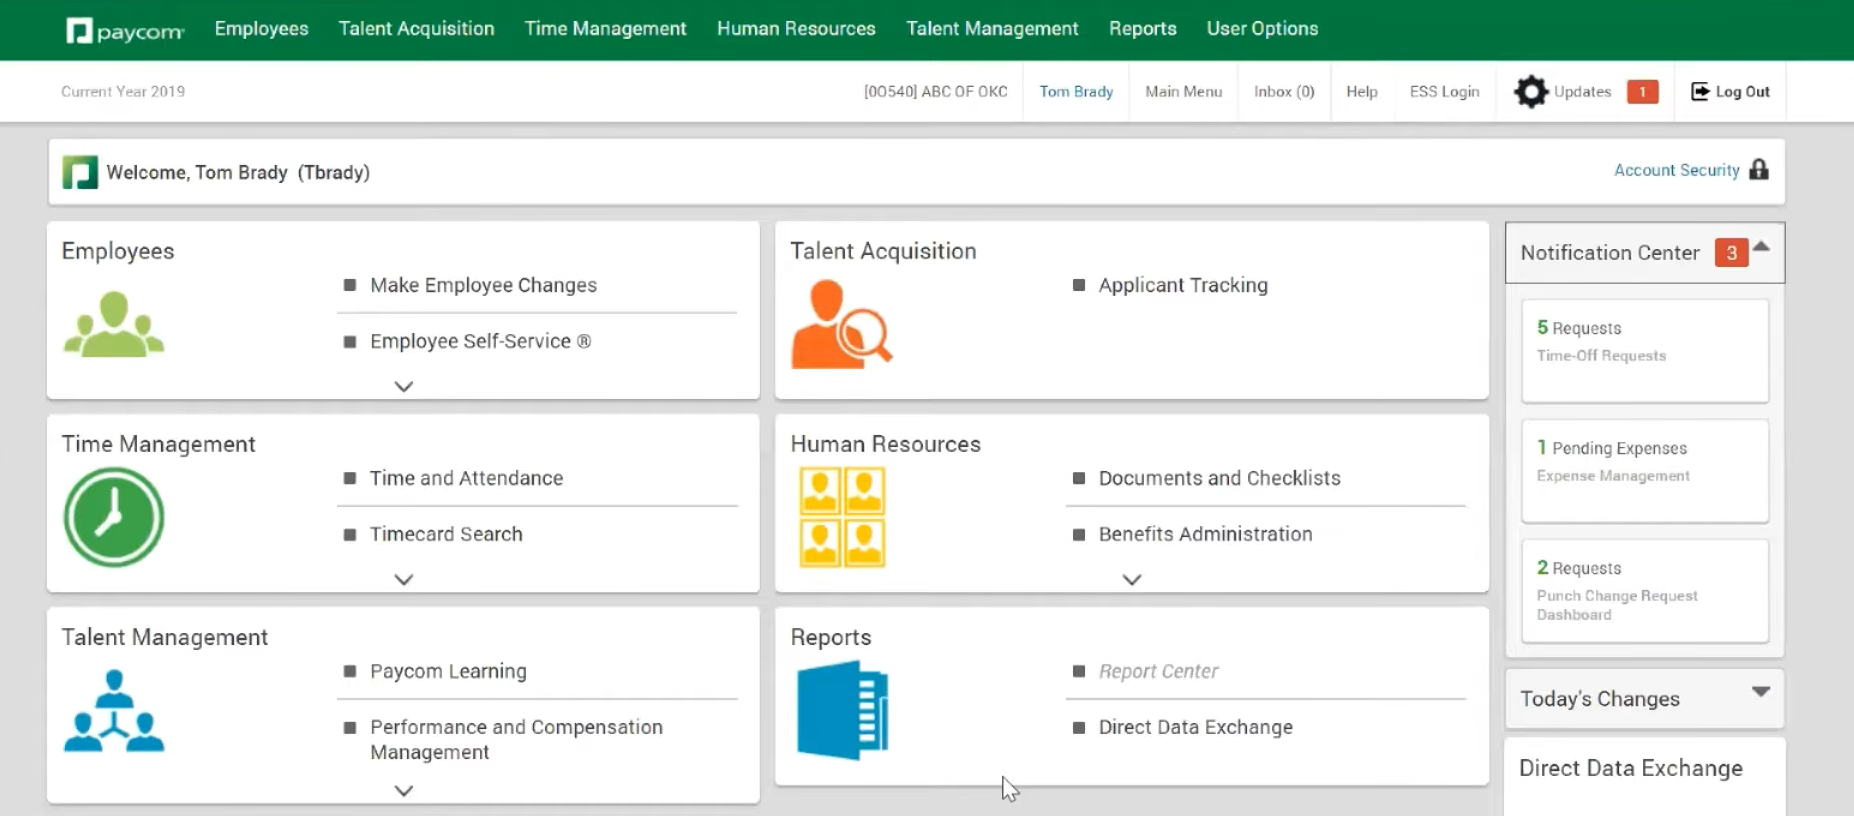Expand the Talent Management card chevron
1854x816 pixels.
403,790
